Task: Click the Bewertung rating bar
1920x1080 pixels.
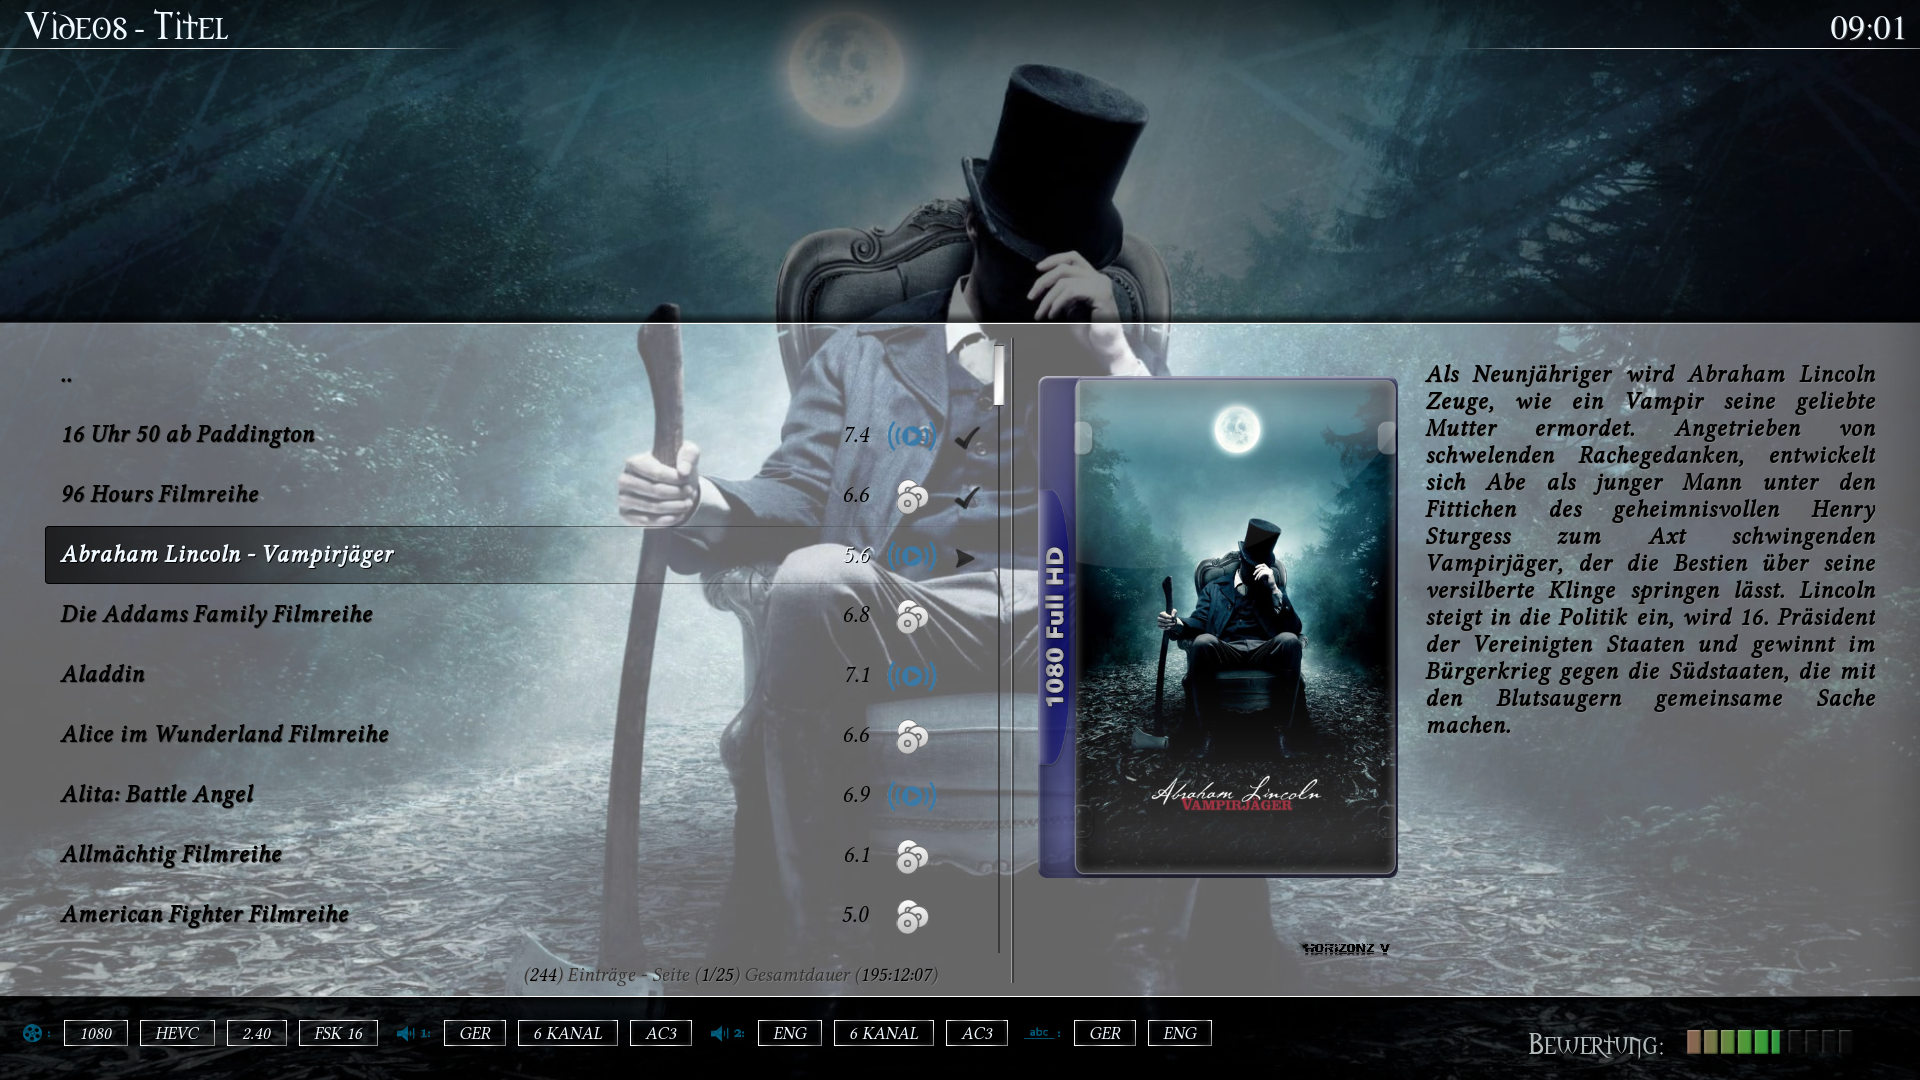Action: [1769, 1042]
